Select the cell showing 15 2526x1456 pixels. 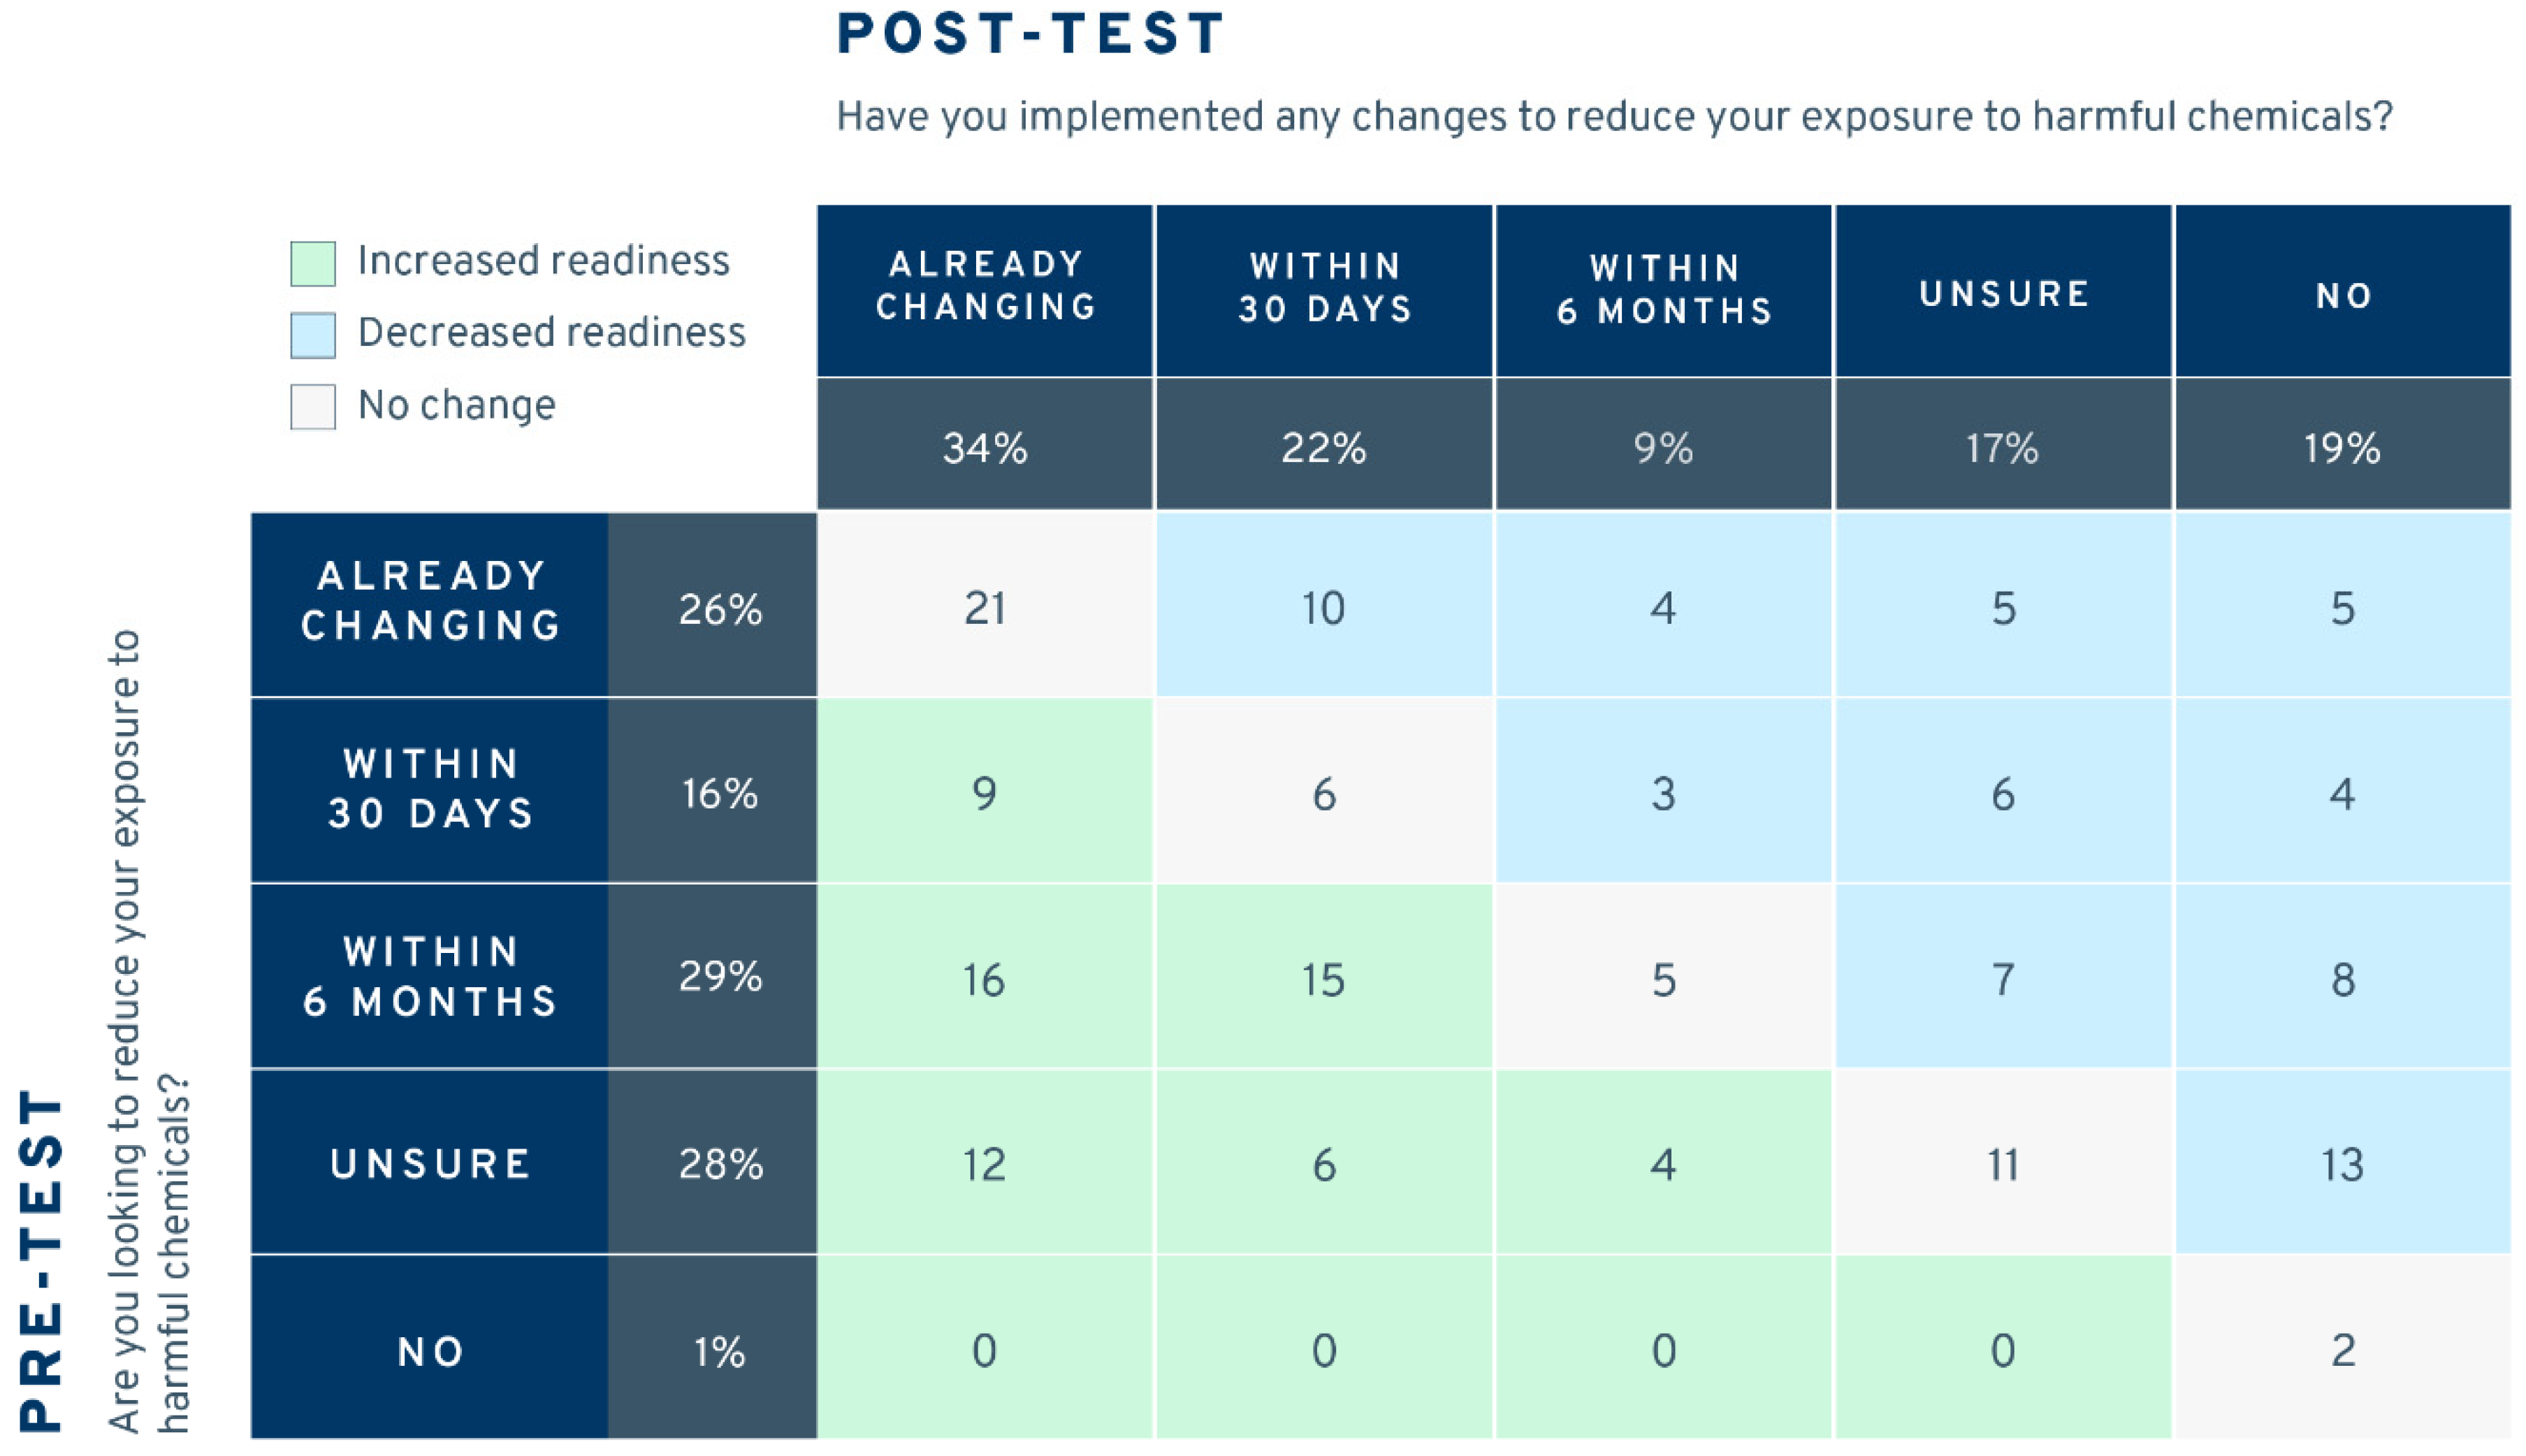point(1323,979)
